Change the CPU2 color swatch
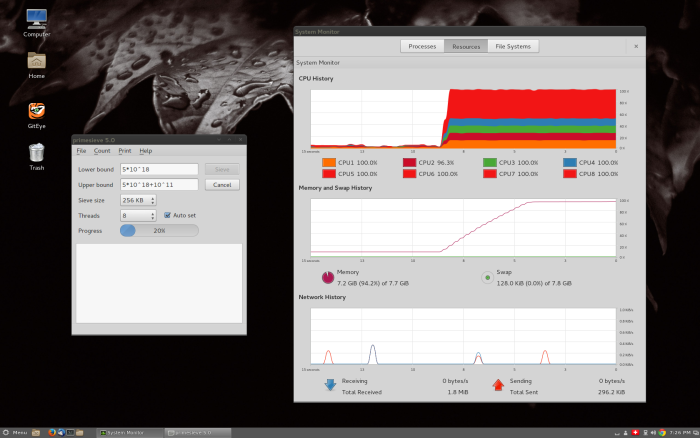 pos(409,163)
